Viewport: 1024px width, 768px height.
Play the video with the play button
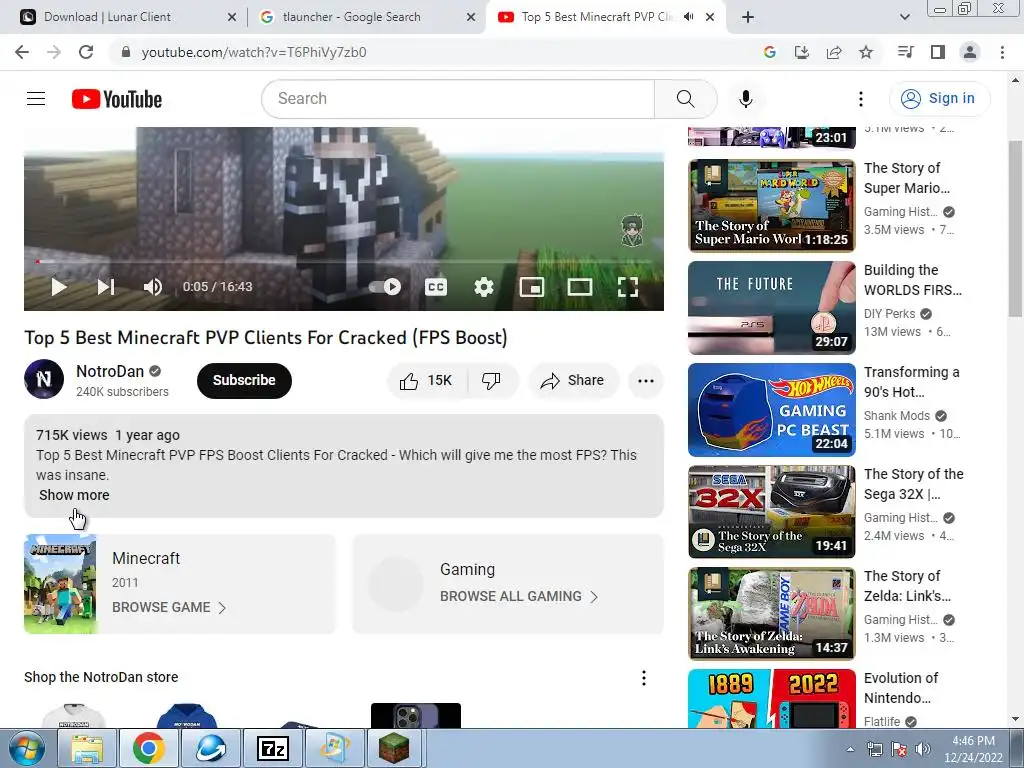point(59,287)
